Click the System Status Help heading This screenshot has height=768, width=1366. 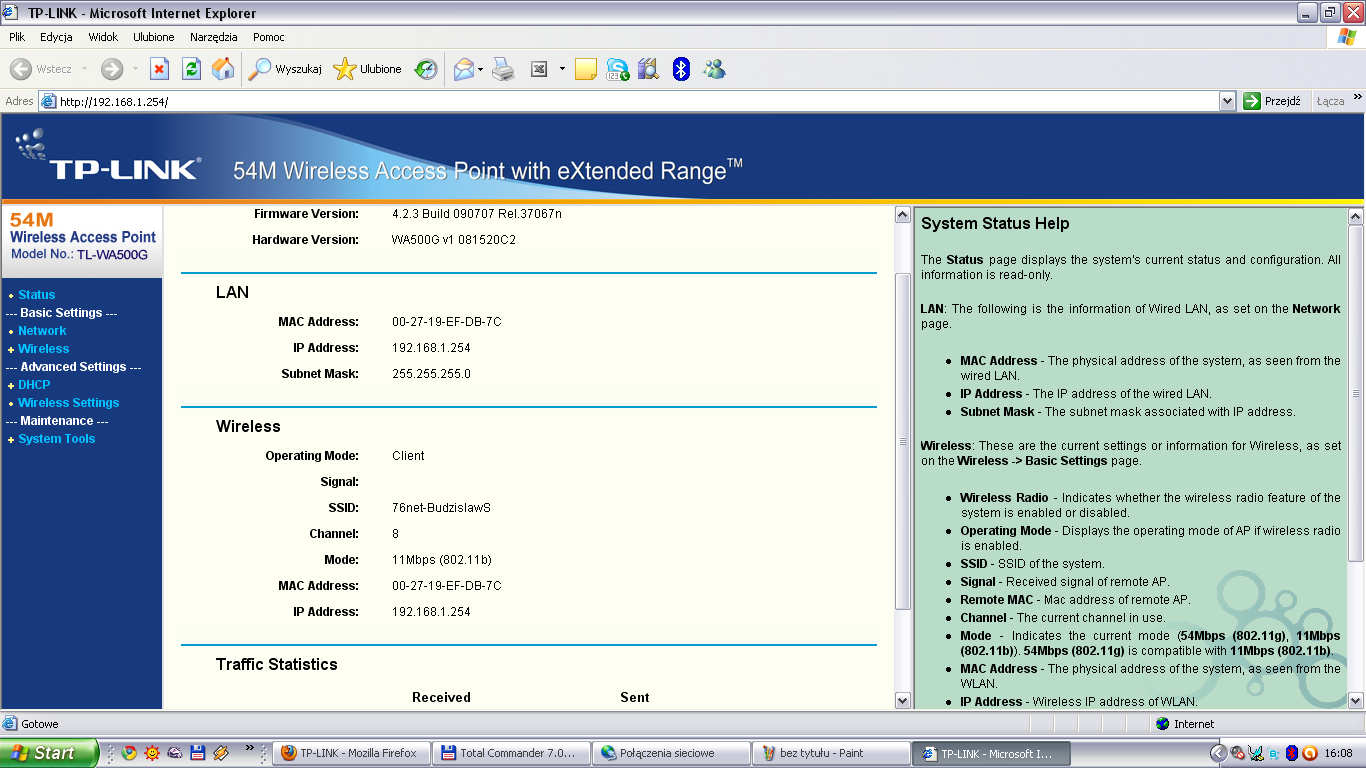point(995,224)
